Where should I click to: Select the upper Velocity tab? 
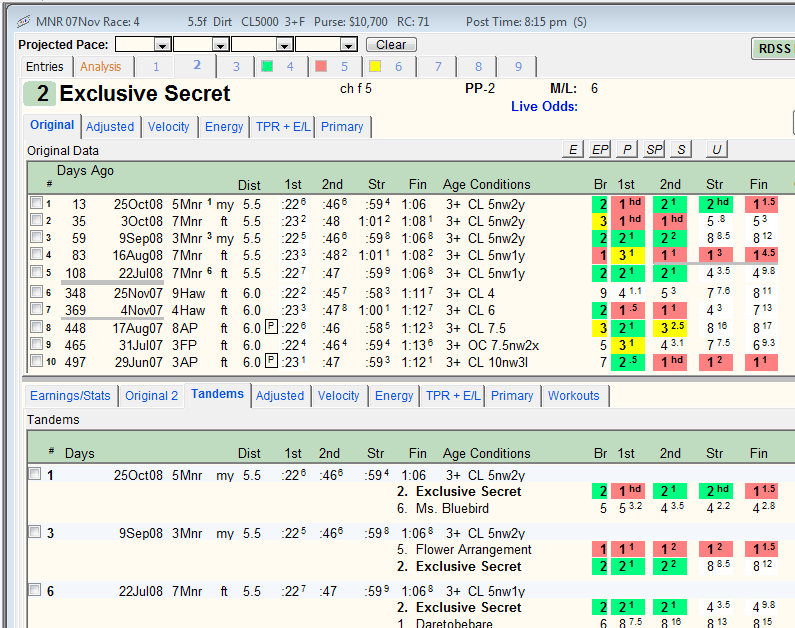[168, 127]
